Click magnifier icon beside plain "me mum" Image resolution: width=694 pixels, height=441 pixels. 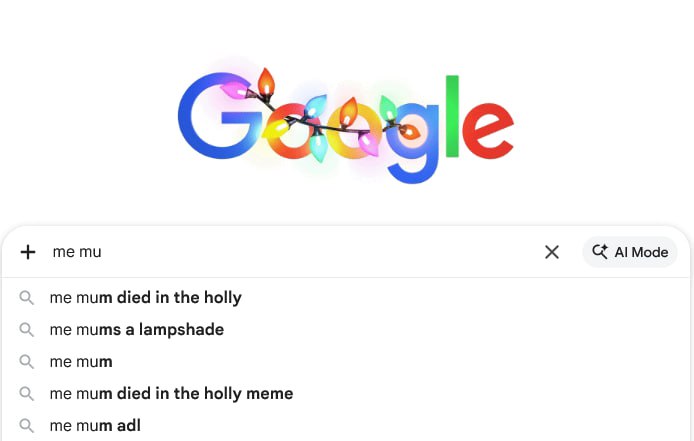(27, 362)
